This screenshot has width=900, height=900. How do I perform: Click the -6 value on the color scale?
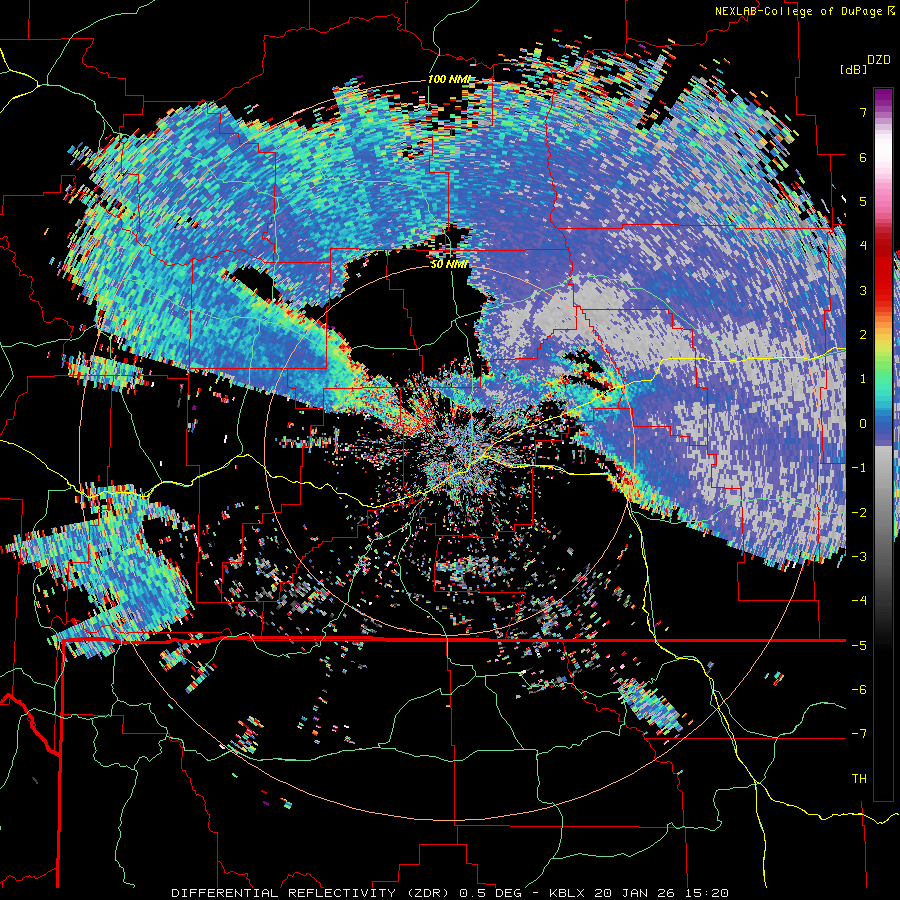pyautogui.click(x=859, y=690)
